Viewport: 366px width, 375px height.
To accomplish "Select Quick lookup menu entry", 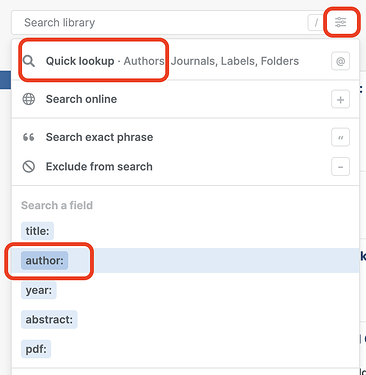I will pos(185,61).
